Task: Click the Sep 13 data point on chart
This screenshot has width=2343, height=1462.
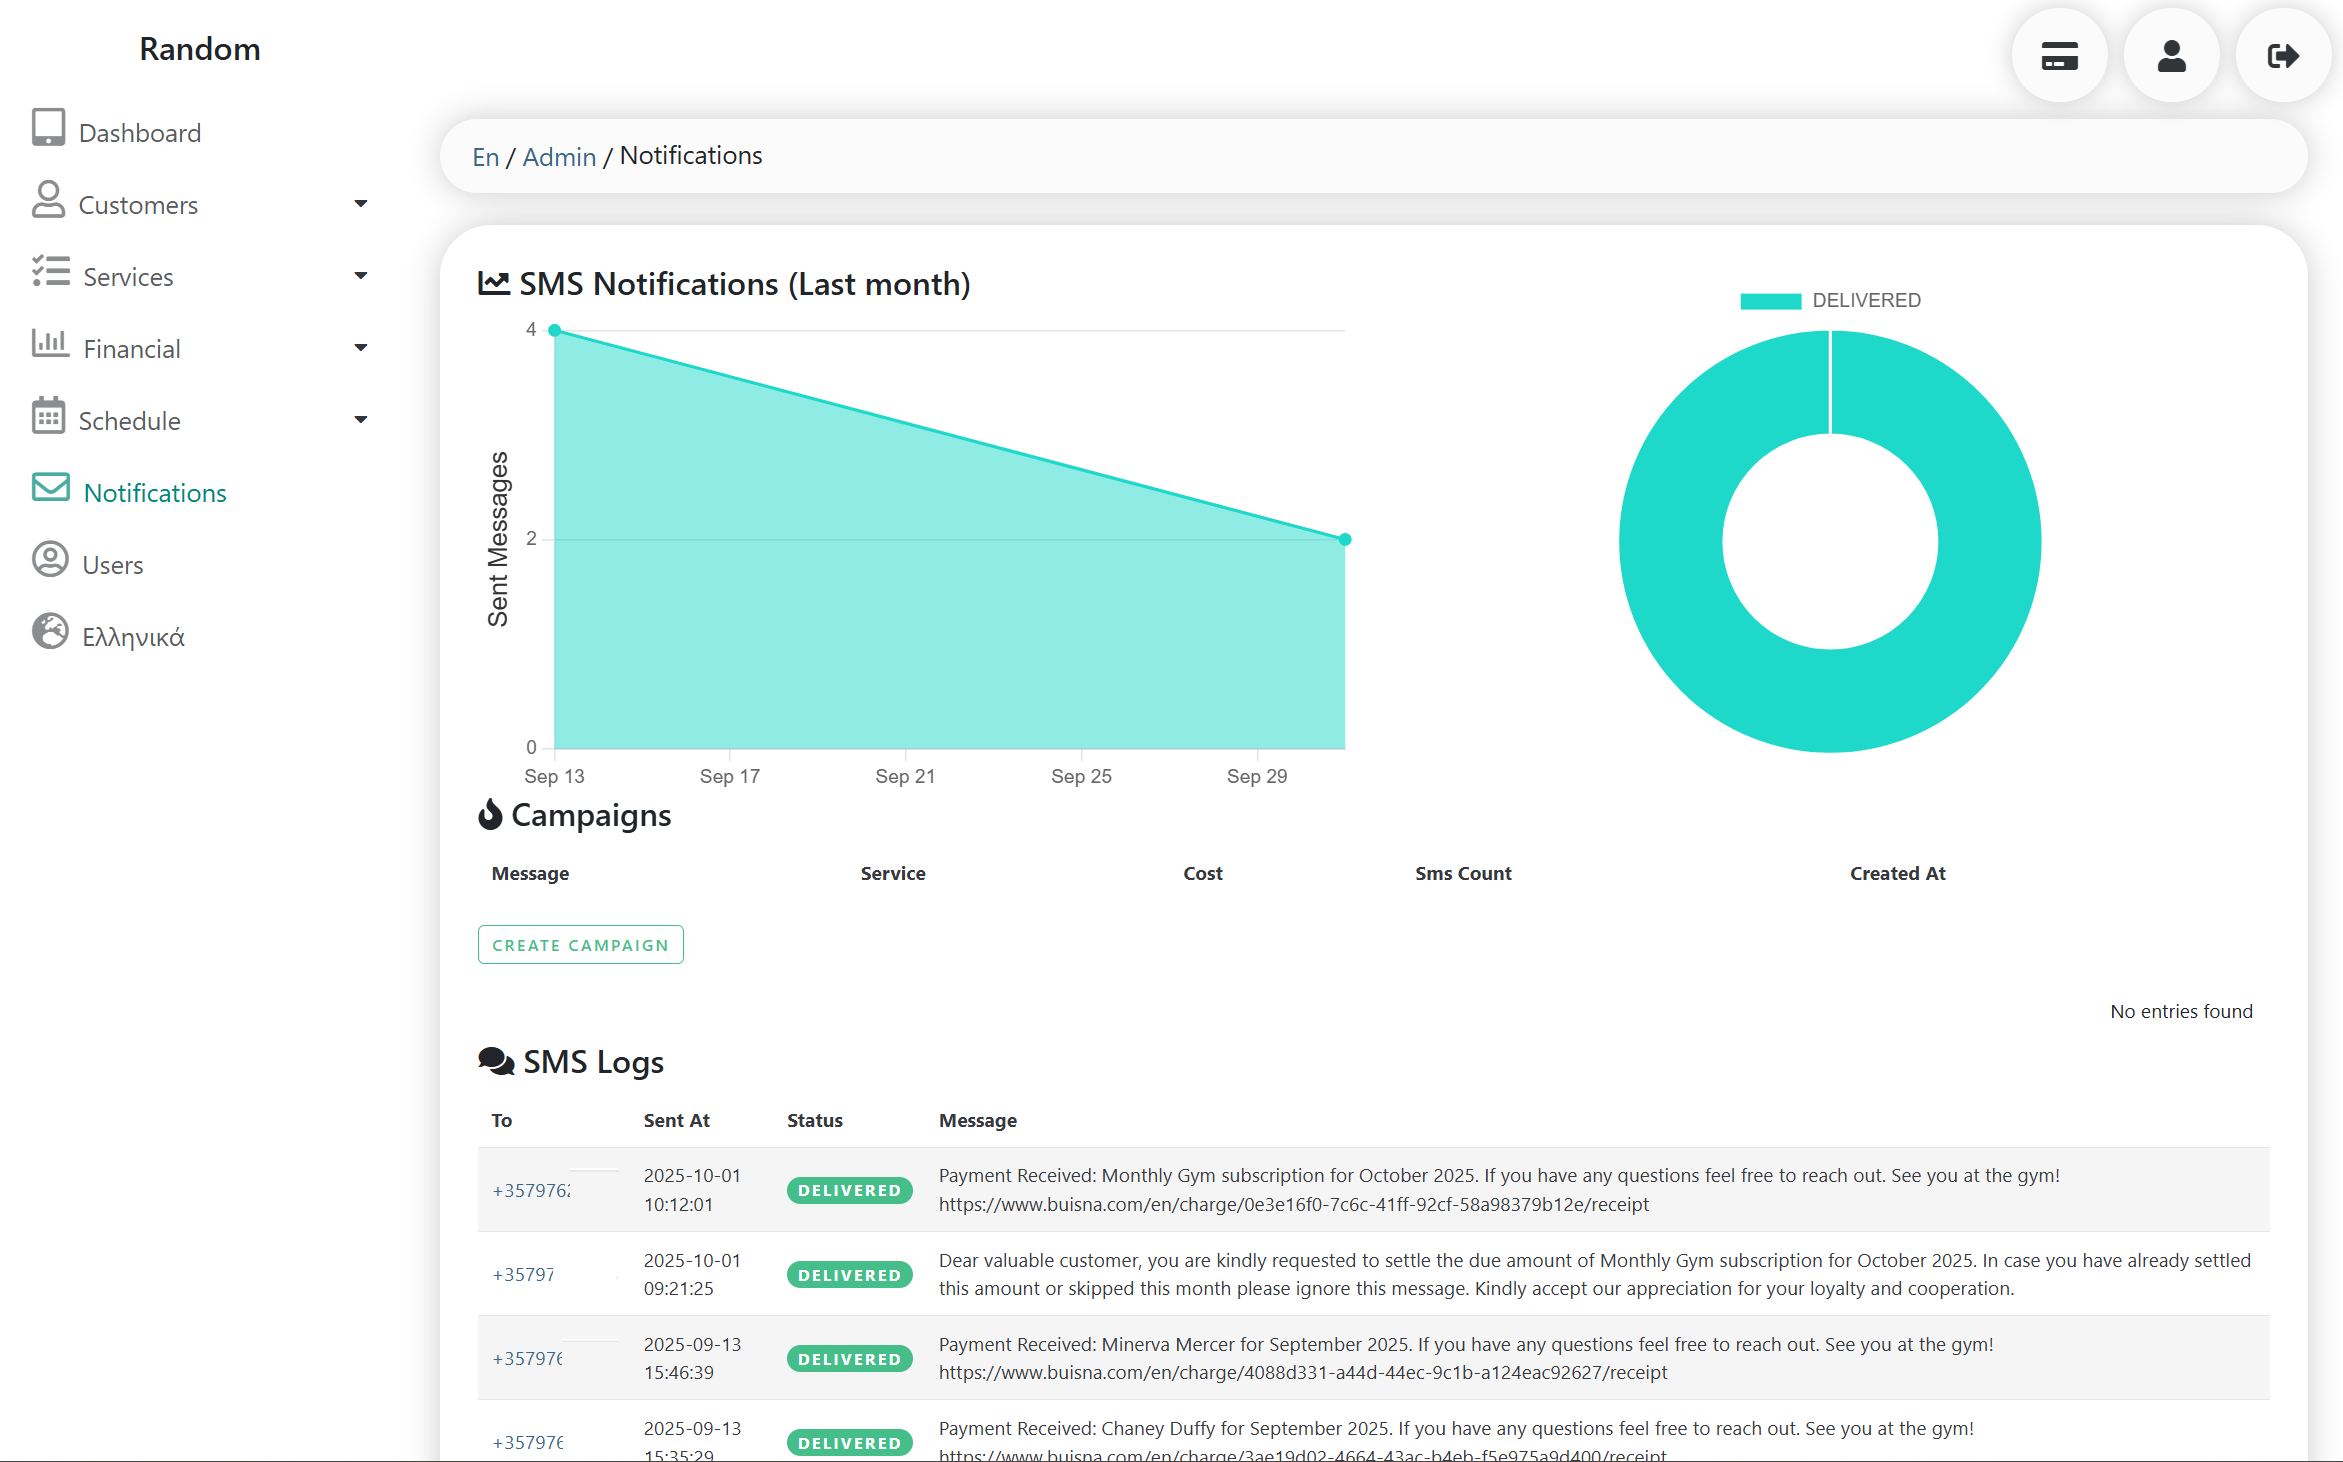Action: (x=555, y=331)
